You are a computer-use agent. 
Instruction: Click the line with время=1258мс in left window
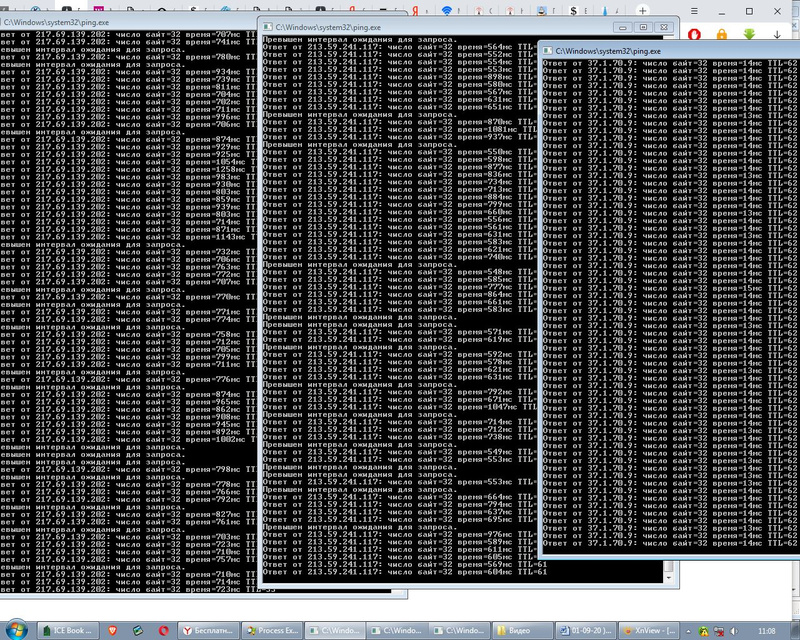click(x=127, y=169)
